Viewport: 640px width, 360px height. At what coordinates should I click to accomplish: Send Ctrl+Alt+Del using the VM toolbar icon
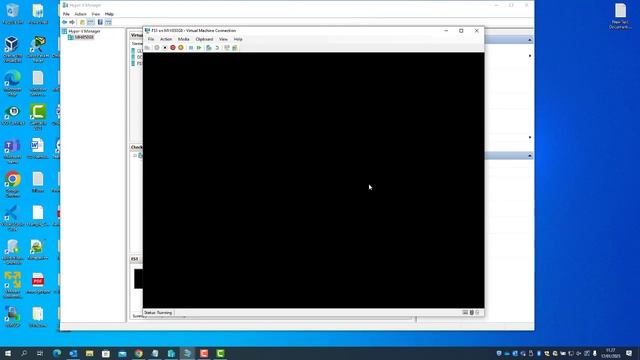(147, 48)
